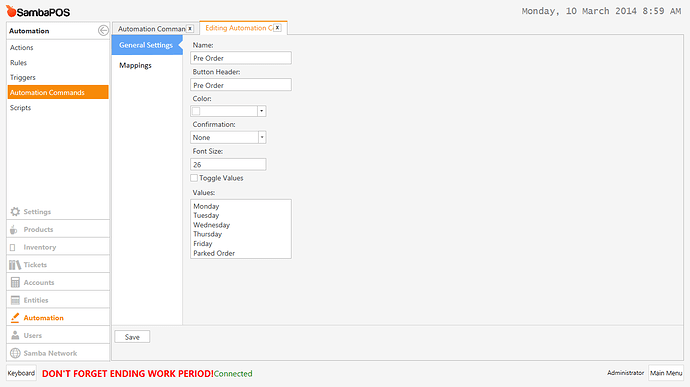690x387 pixels.
Task: Click the Automation pencil icon
Action: pos(15,317)
